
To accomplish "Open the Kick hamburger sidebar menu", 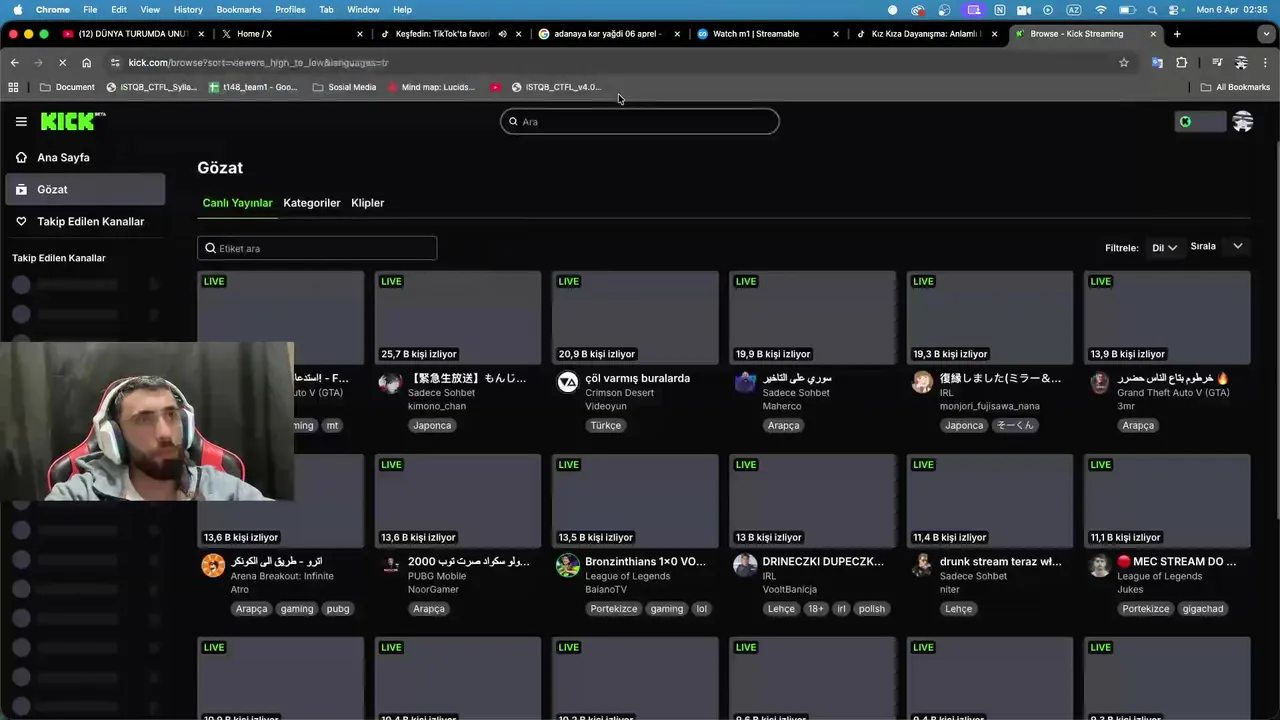I will click(21, 122).
